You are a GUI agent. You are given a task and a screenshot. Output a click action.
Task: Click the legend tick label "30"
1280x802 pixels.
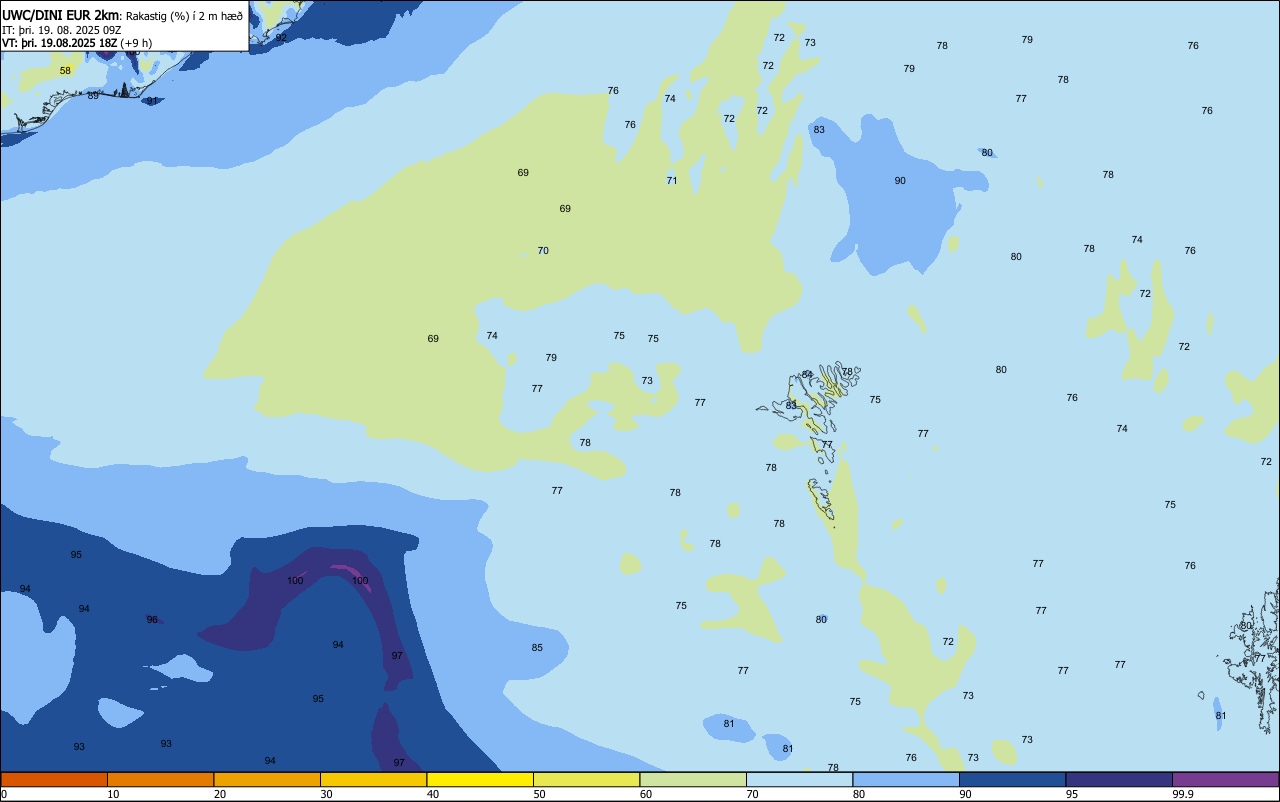coord(326,794)
